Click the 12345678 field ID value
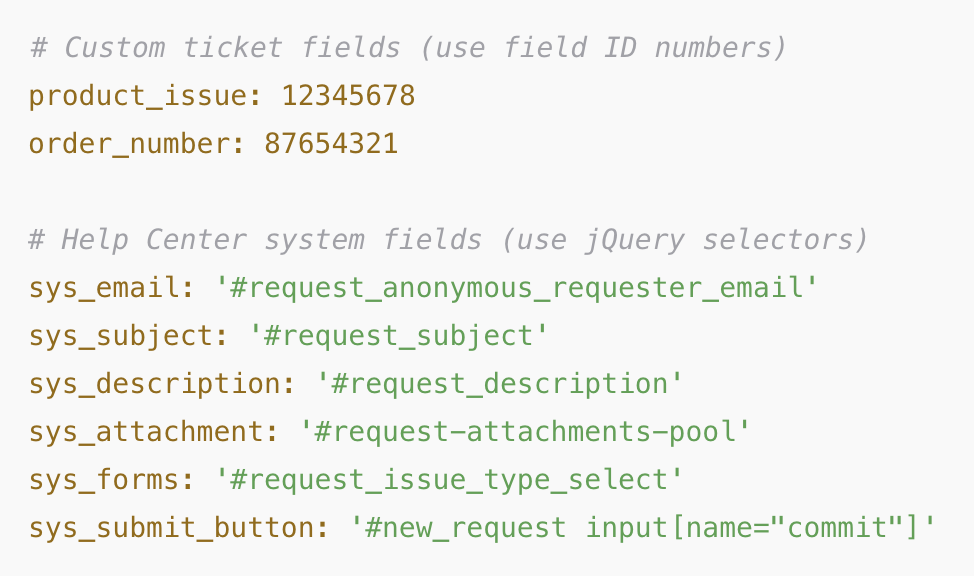This screenshot has height=576, width=974. (x=348, y=96)
